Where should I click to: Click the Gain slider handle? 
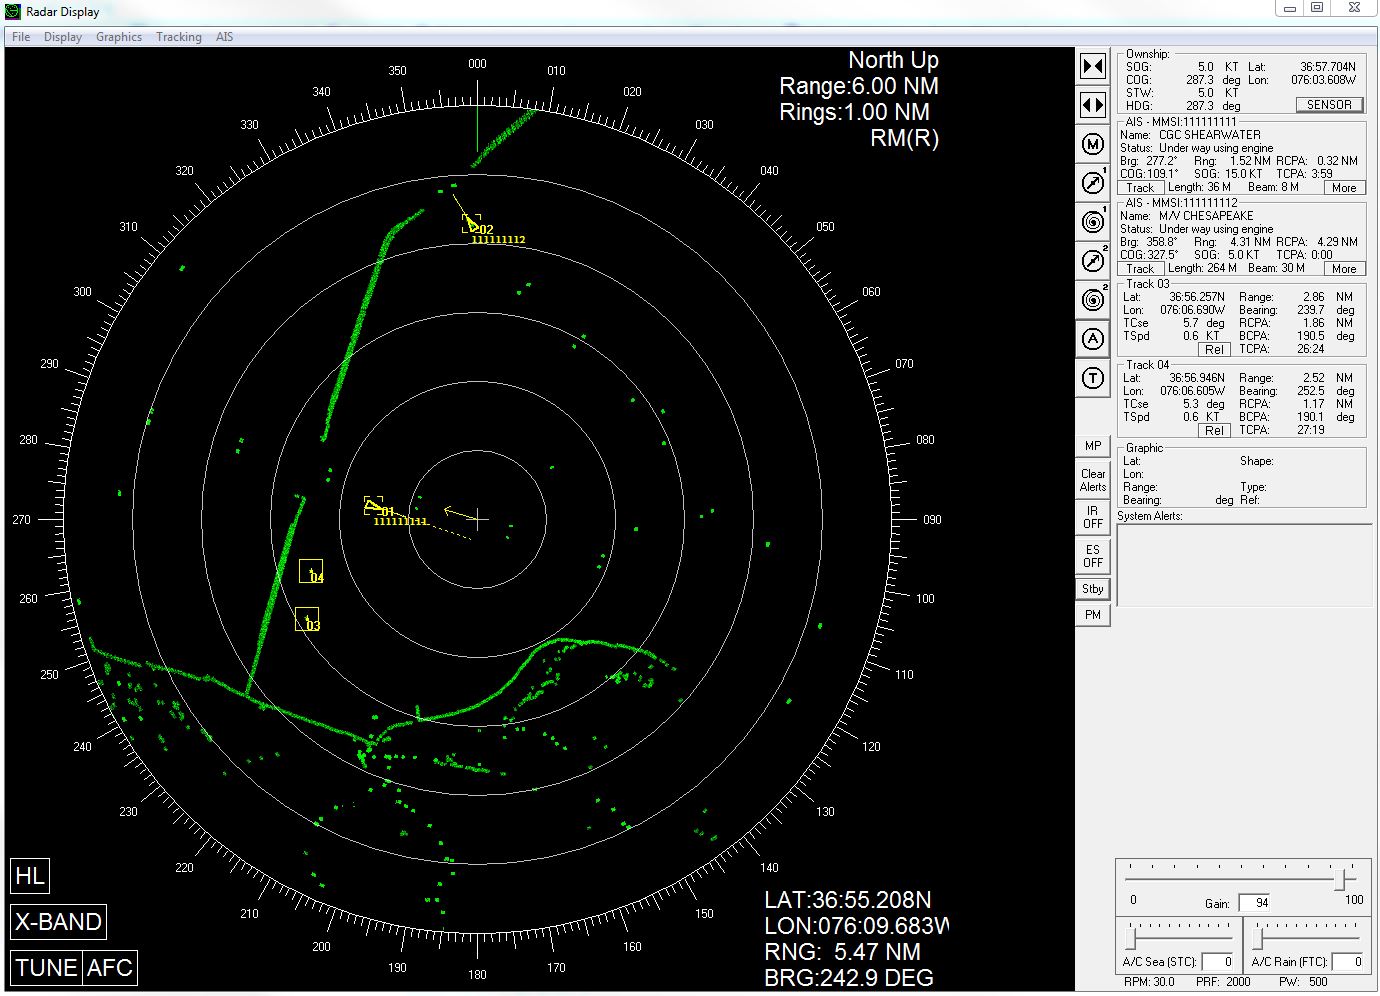1345,880
